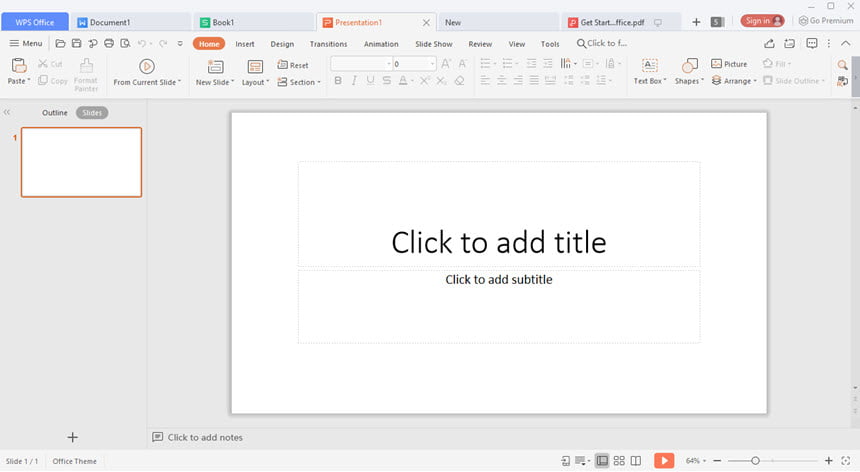Open the Section dropdown
860x472 pixels.
299,82
